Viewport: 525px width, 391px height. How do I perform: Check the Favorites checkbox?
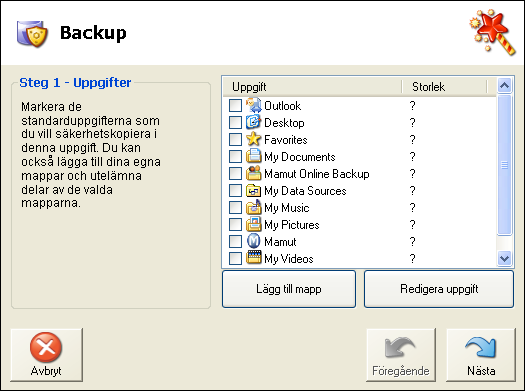click(235, 139)
